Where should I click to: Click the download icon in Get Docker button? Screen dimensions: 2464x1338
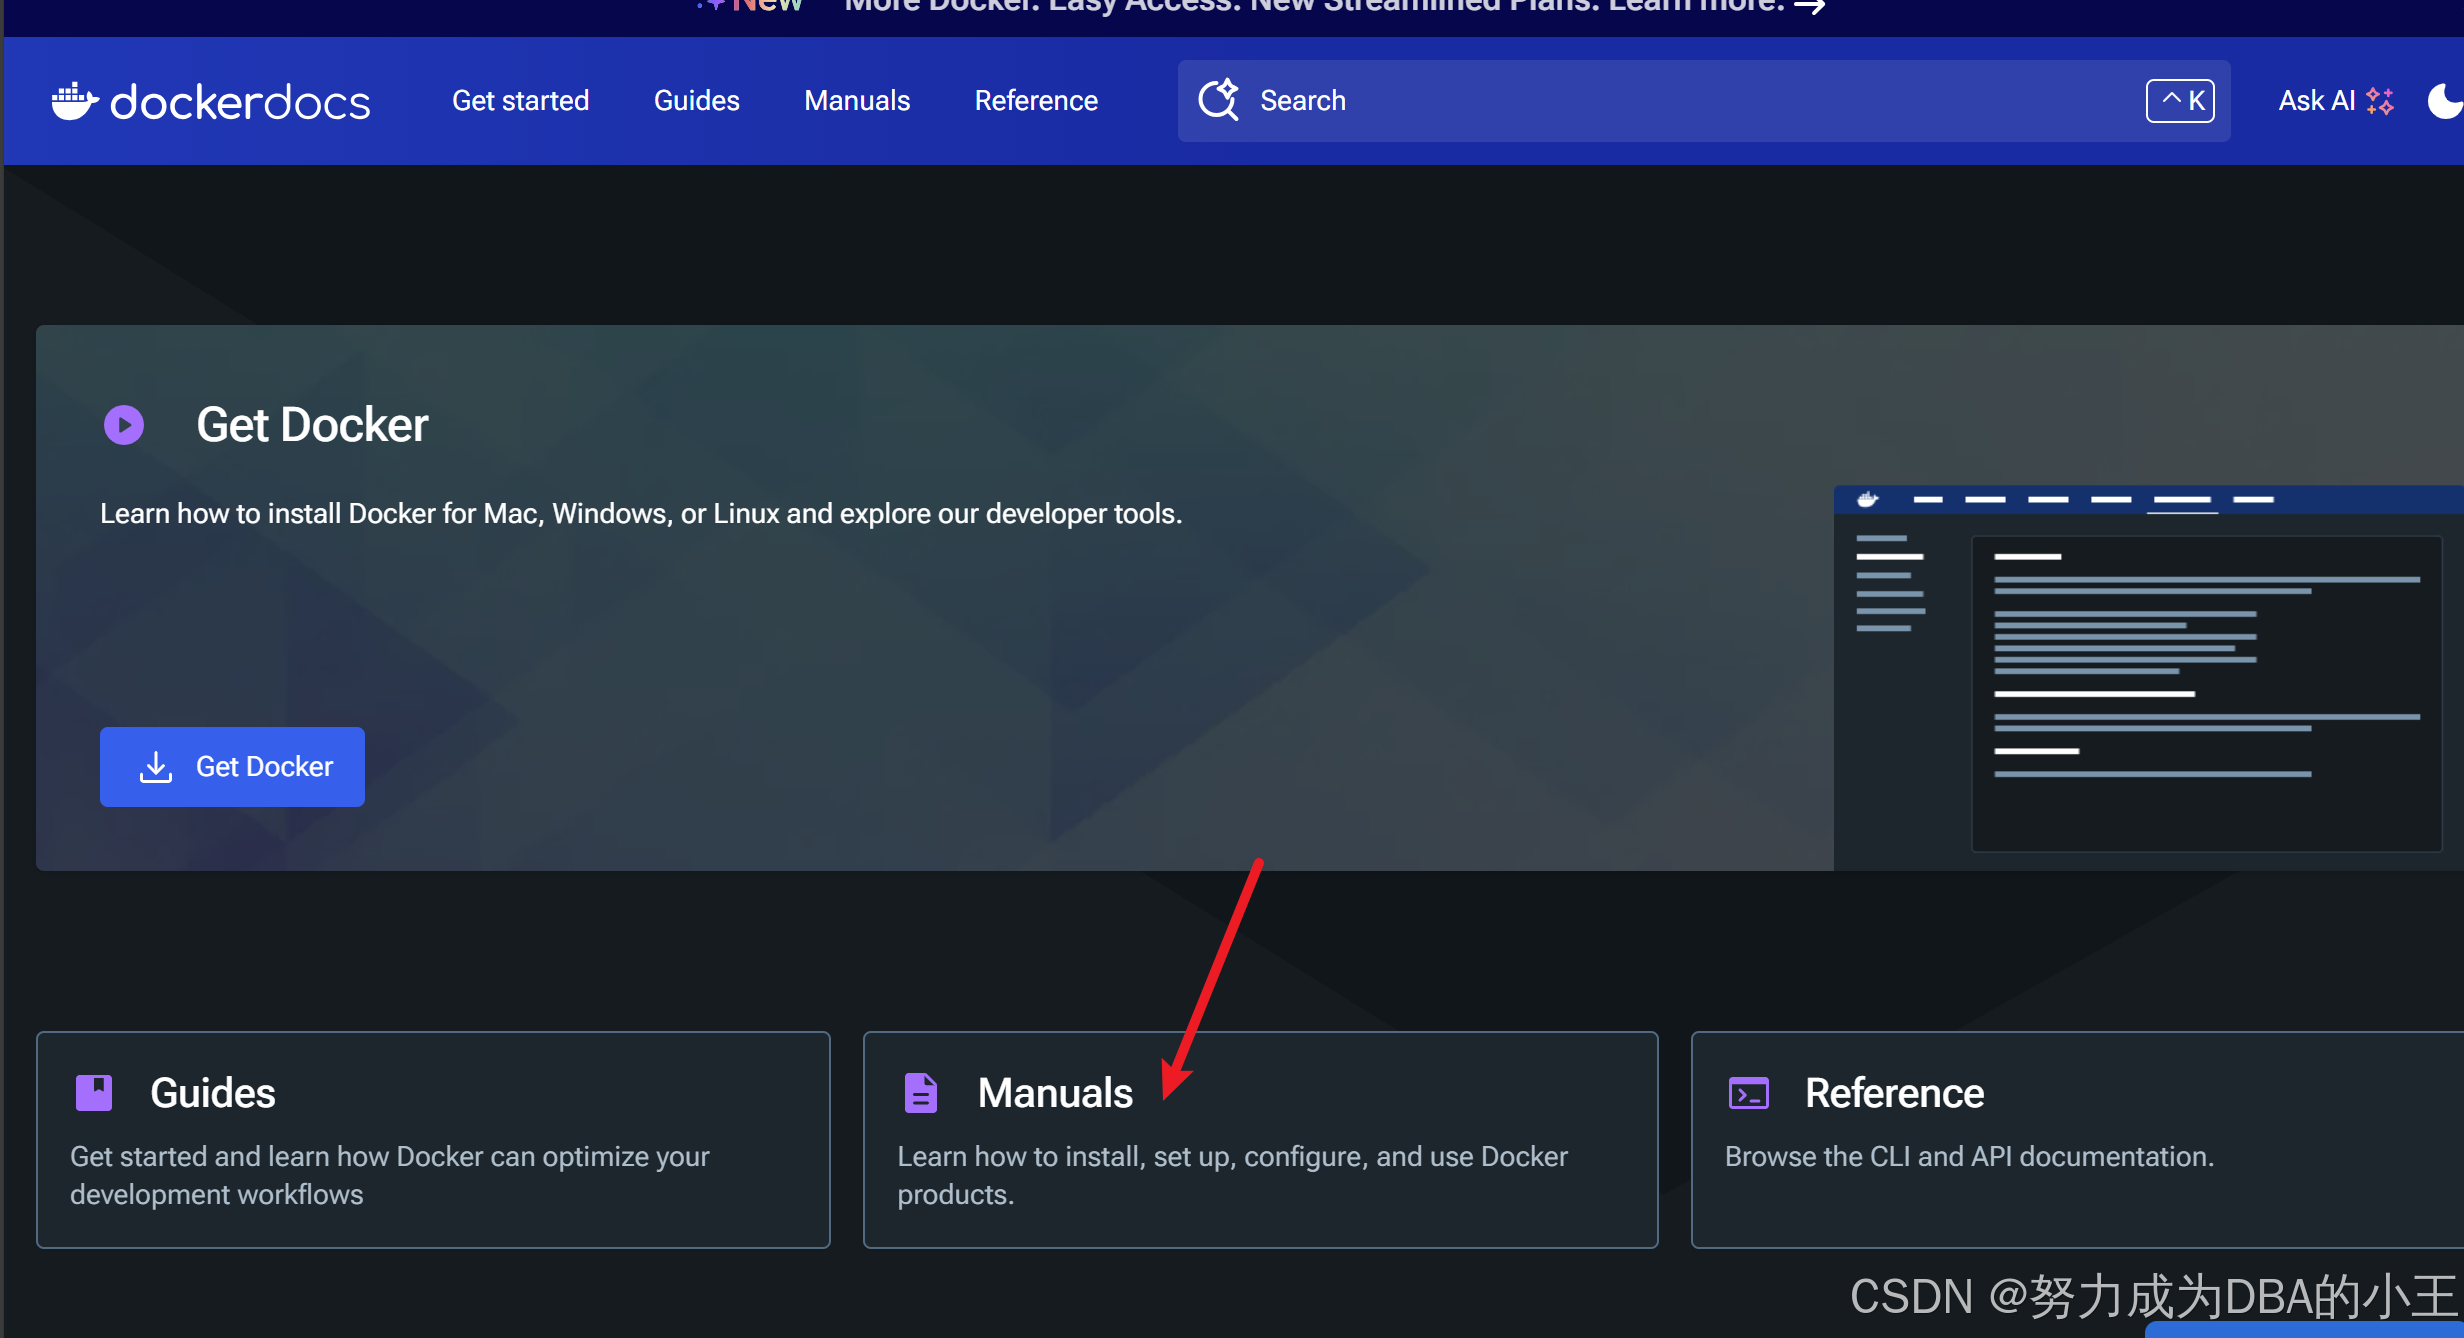156,767
